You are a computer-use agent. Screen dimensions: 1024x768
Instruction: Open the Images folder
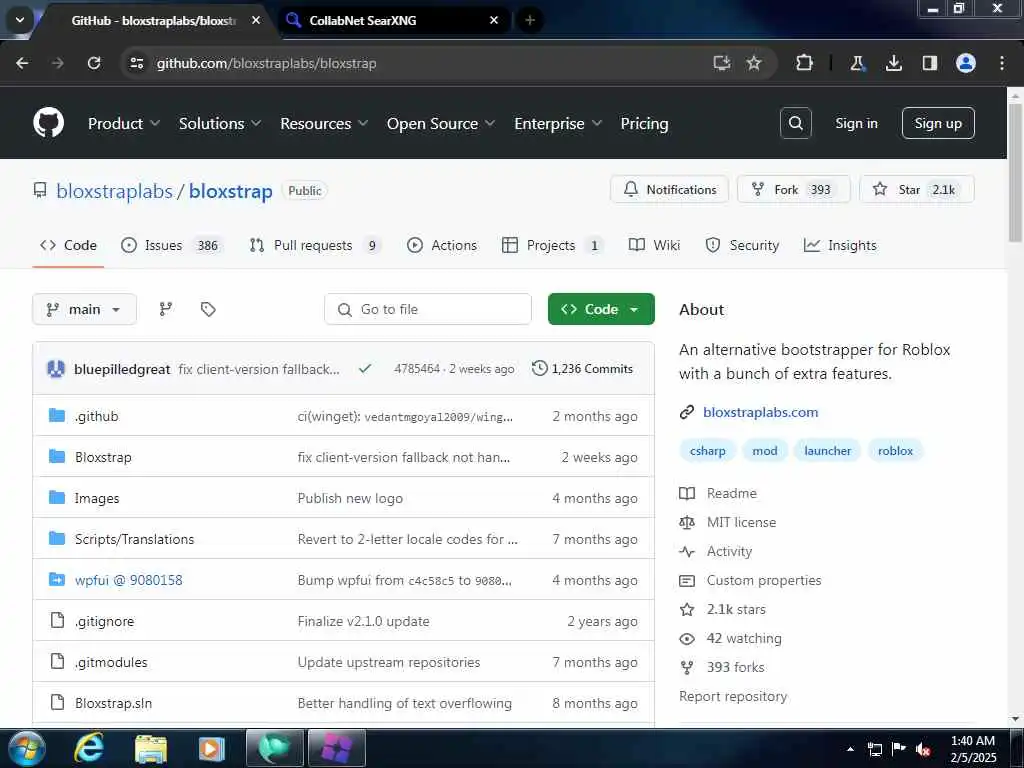(97, 498)
